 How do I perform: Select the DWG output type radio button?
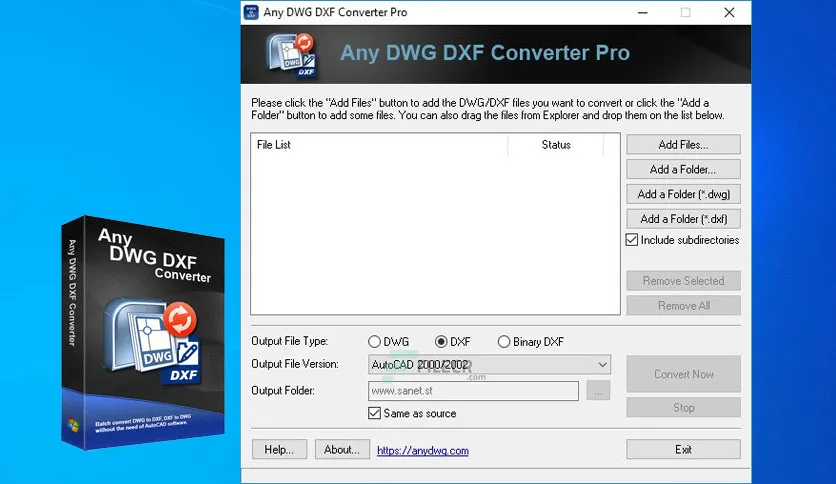coord(374,342)
